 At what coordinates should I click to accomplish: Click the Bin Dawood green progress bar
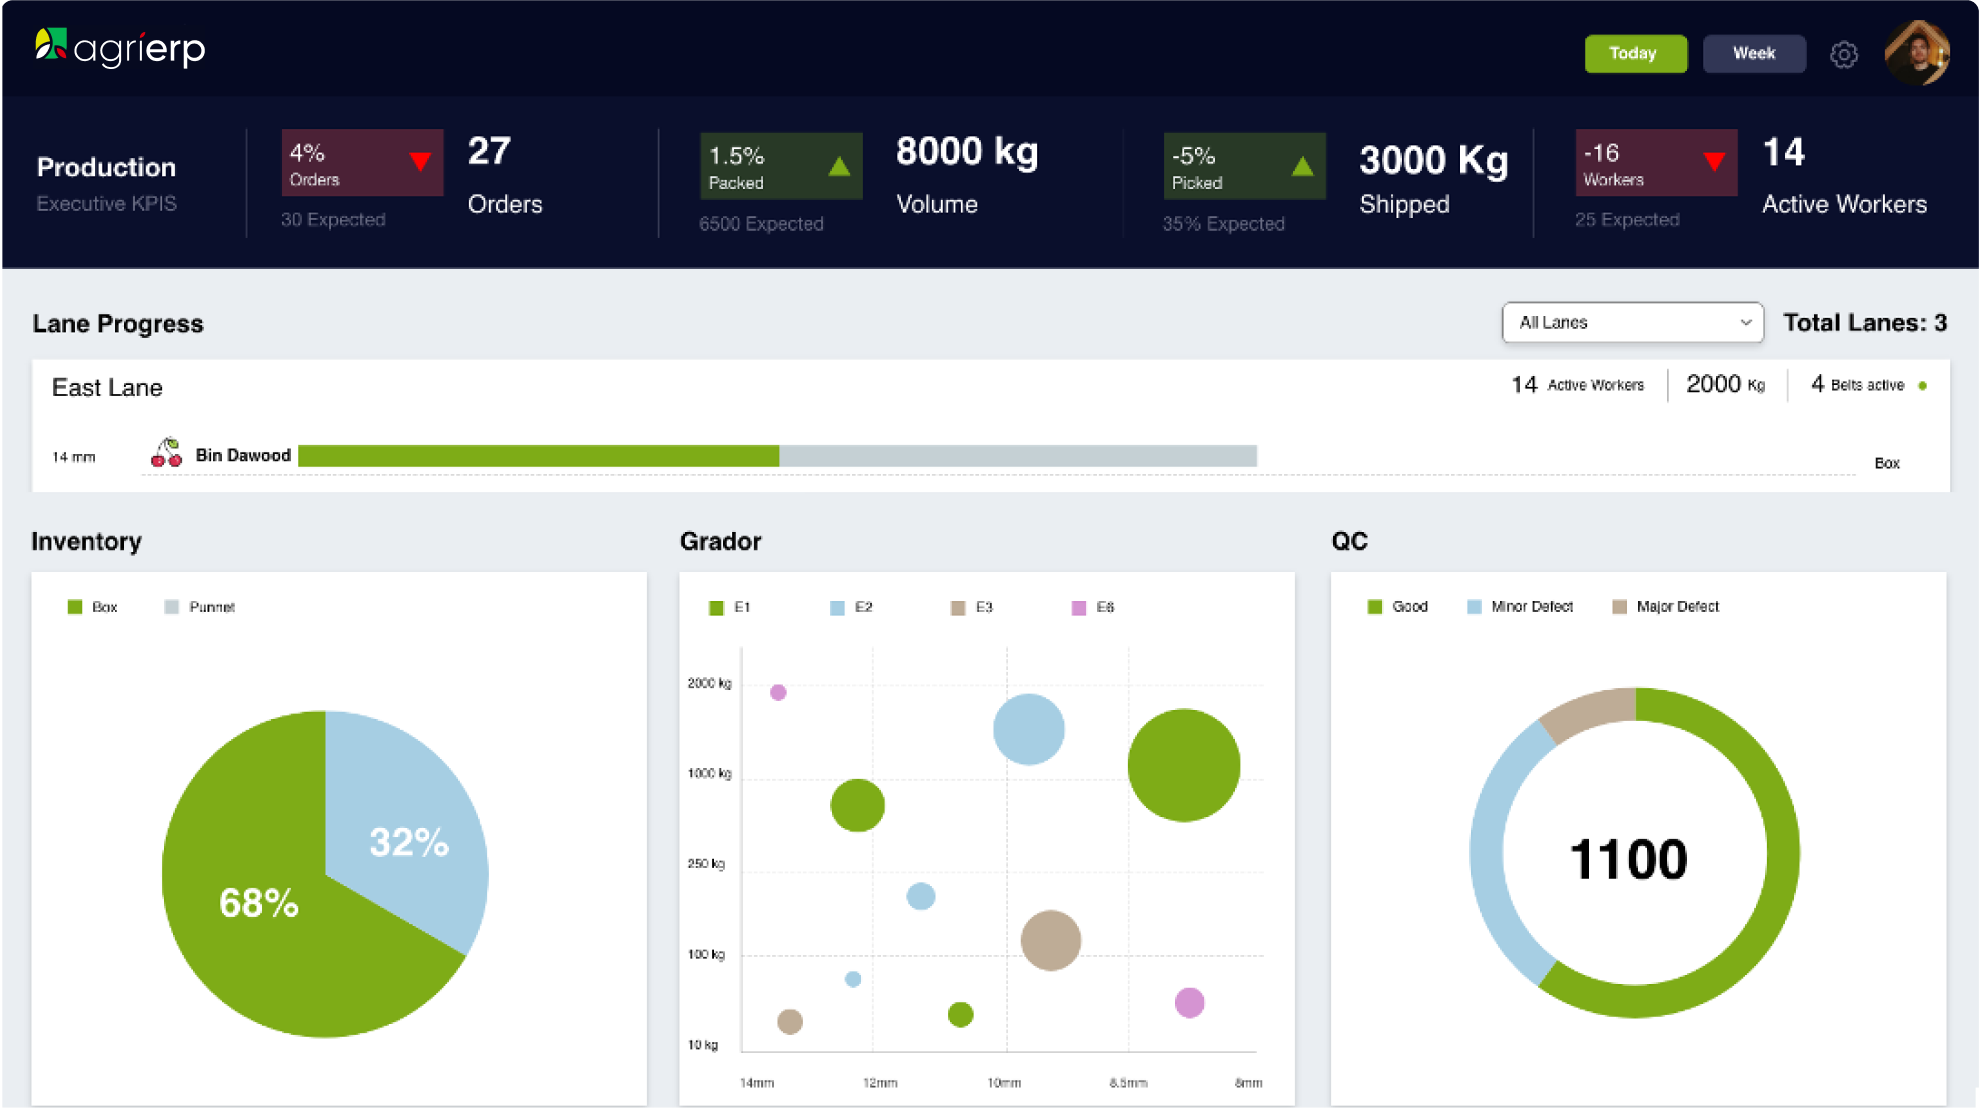[540, 455]
